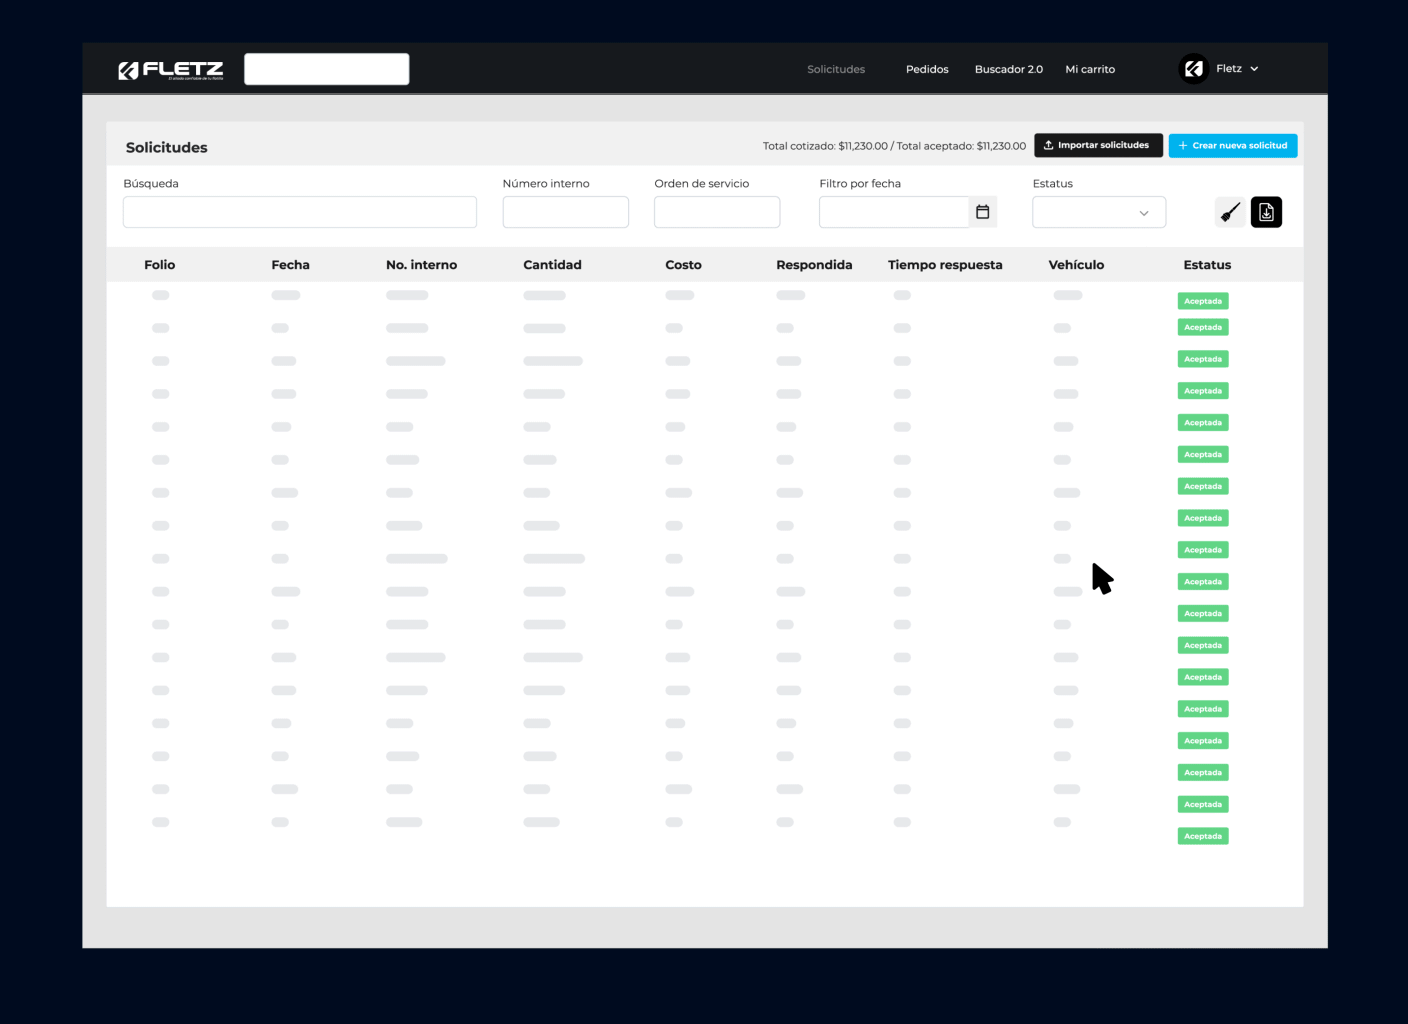The width and height of the screenshot is (1408, 1024).
Task: Expand the Fletz account menu chevron
Action: point(1254,69)
